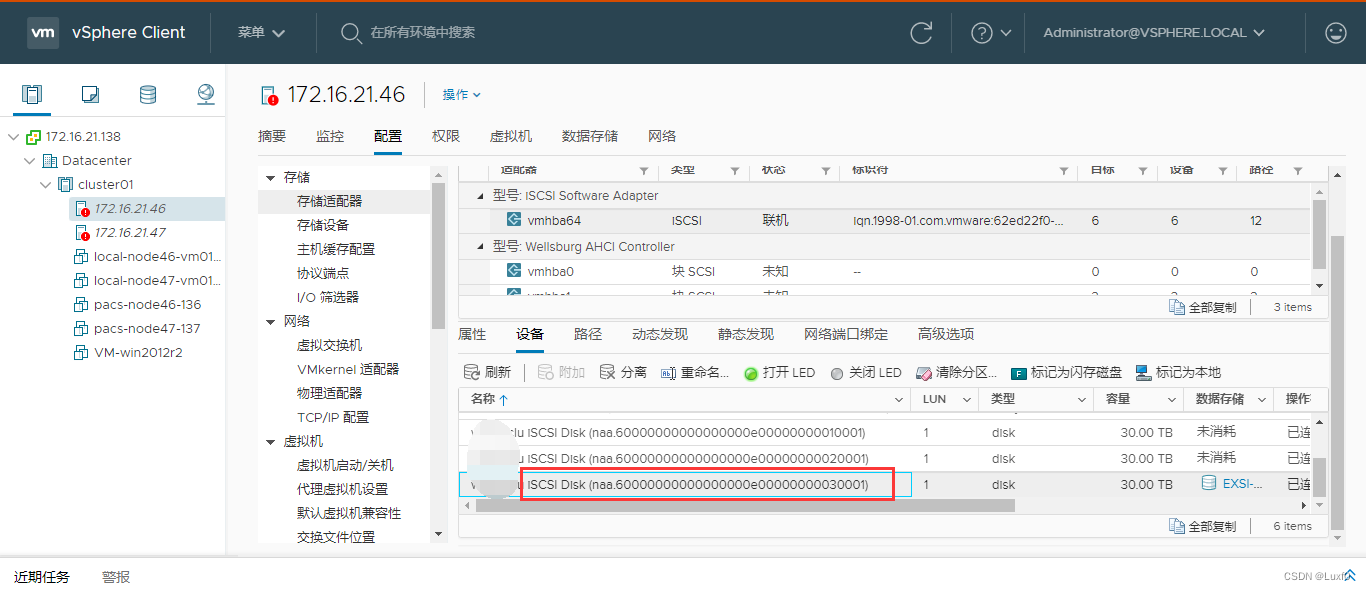Mark as local (标记为本地)
This screenshot has width=1366, height=590.
[x=1179, y=372]
